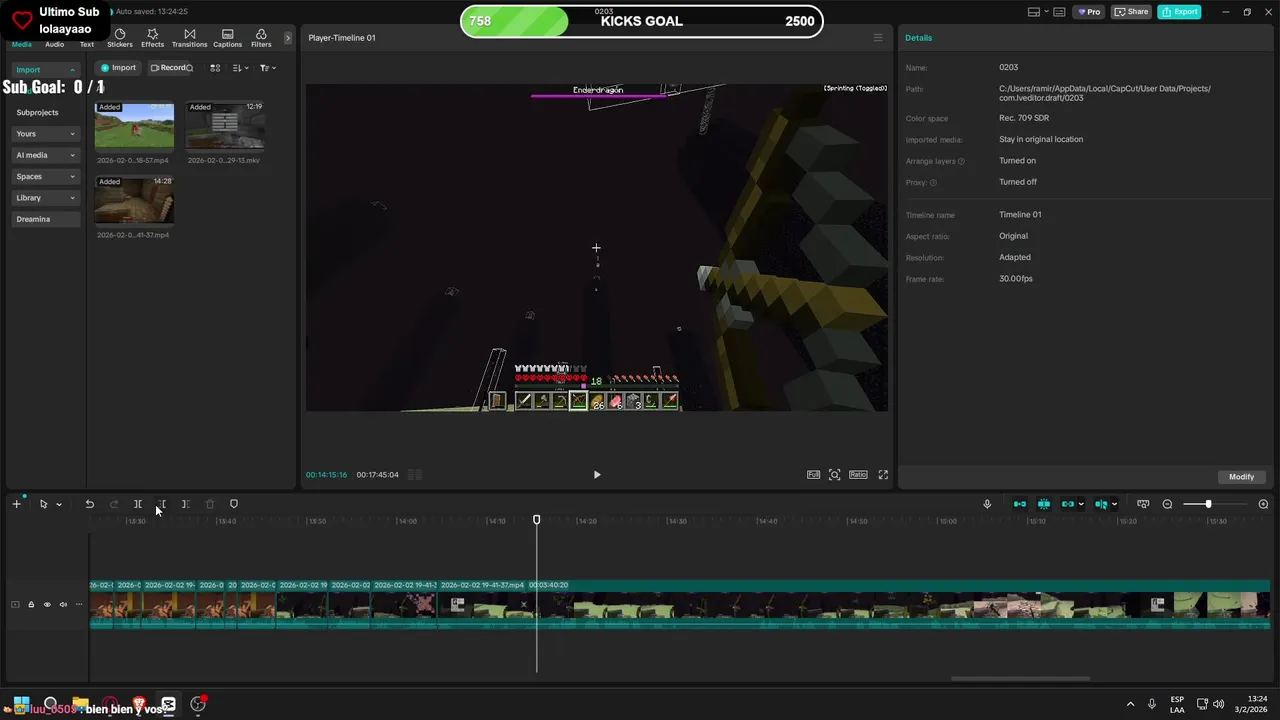This screenshot has width=1280, height=720.
Task: Open Dreamina in the sidebar
Action: click(46, 219)
